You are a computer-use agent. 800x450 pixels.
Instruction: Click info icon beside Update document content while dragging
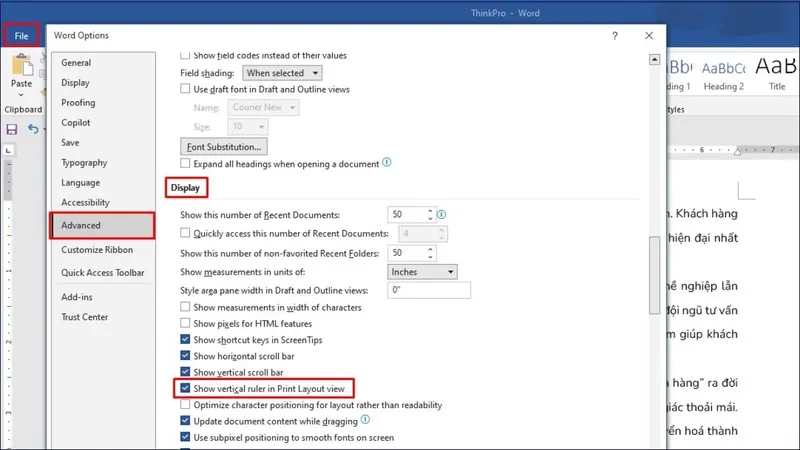(365, 419)
